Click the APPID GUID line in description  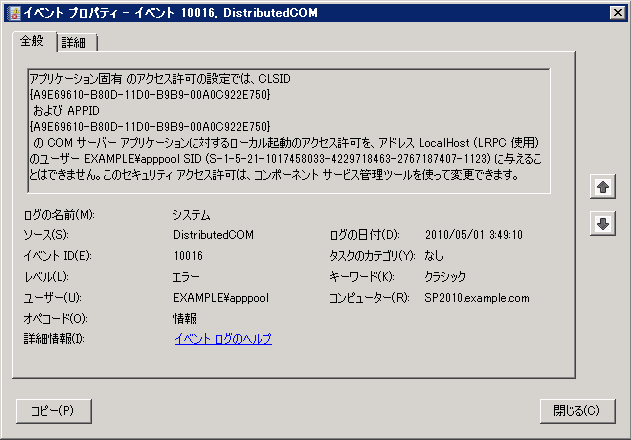tap(150, 127)
